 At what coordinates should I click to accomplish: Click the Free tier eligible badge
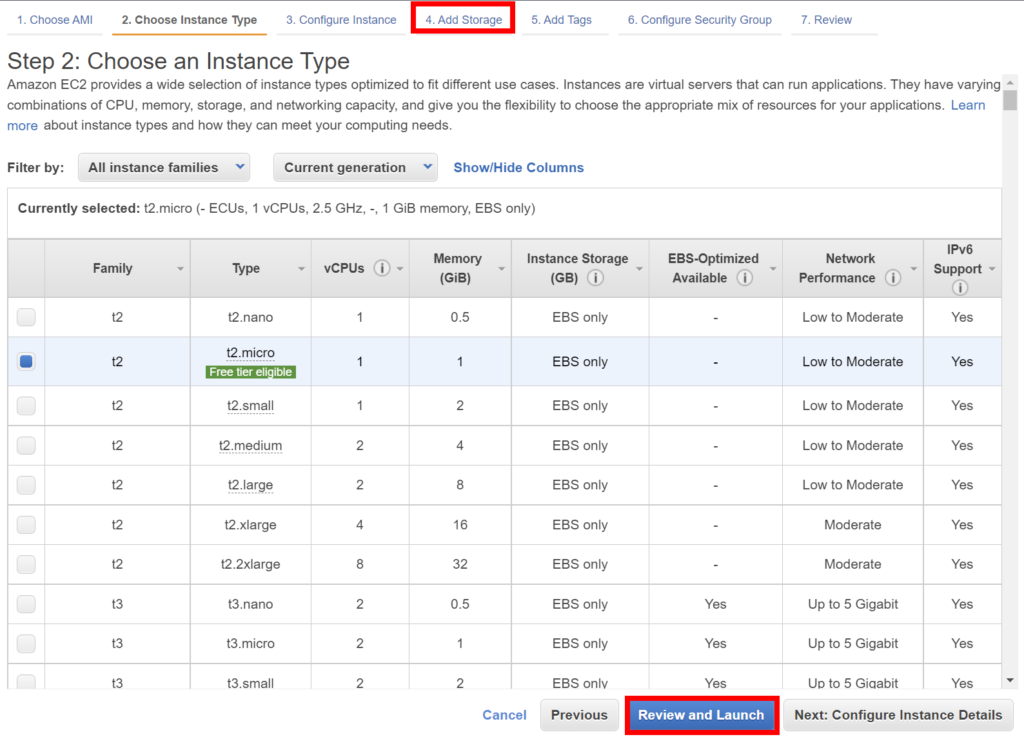point(251,372)
